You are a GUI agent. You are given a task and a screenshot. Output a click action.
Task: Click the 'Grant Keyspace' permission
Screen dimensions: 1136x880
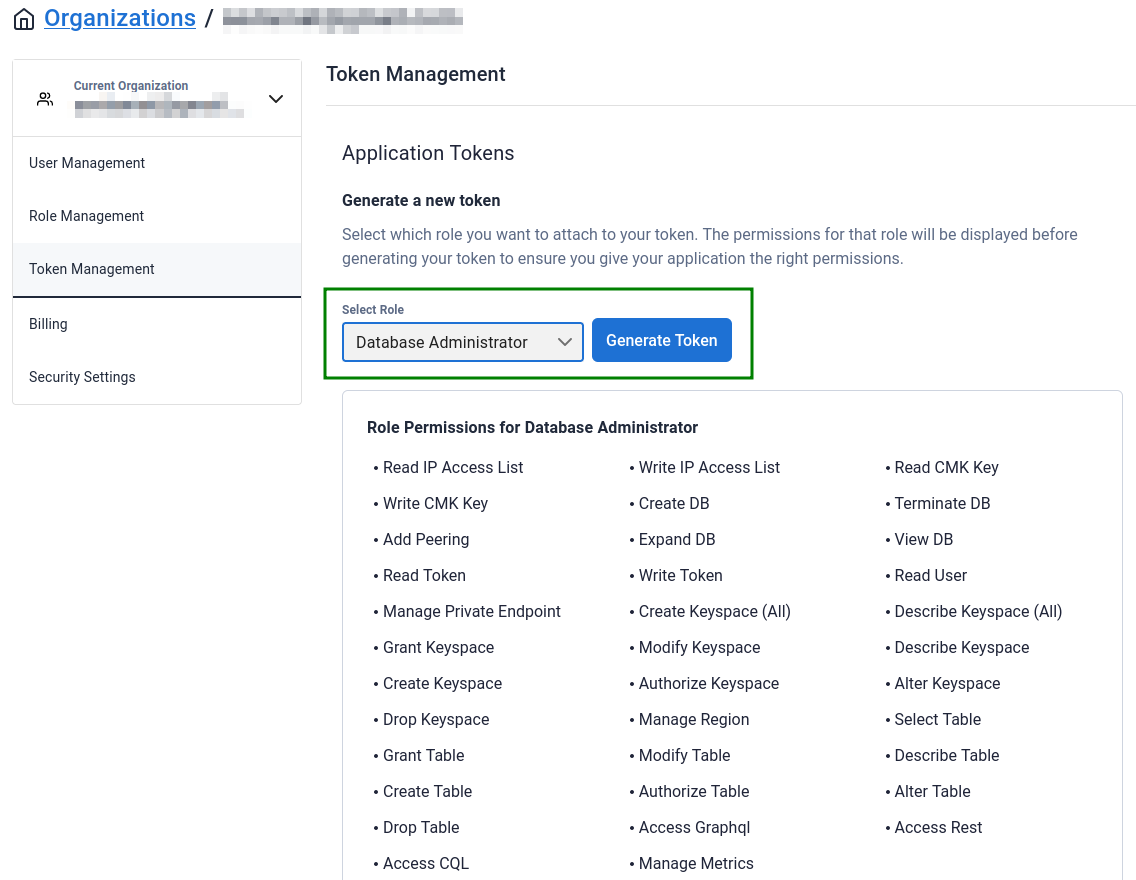tap(438, 648)
